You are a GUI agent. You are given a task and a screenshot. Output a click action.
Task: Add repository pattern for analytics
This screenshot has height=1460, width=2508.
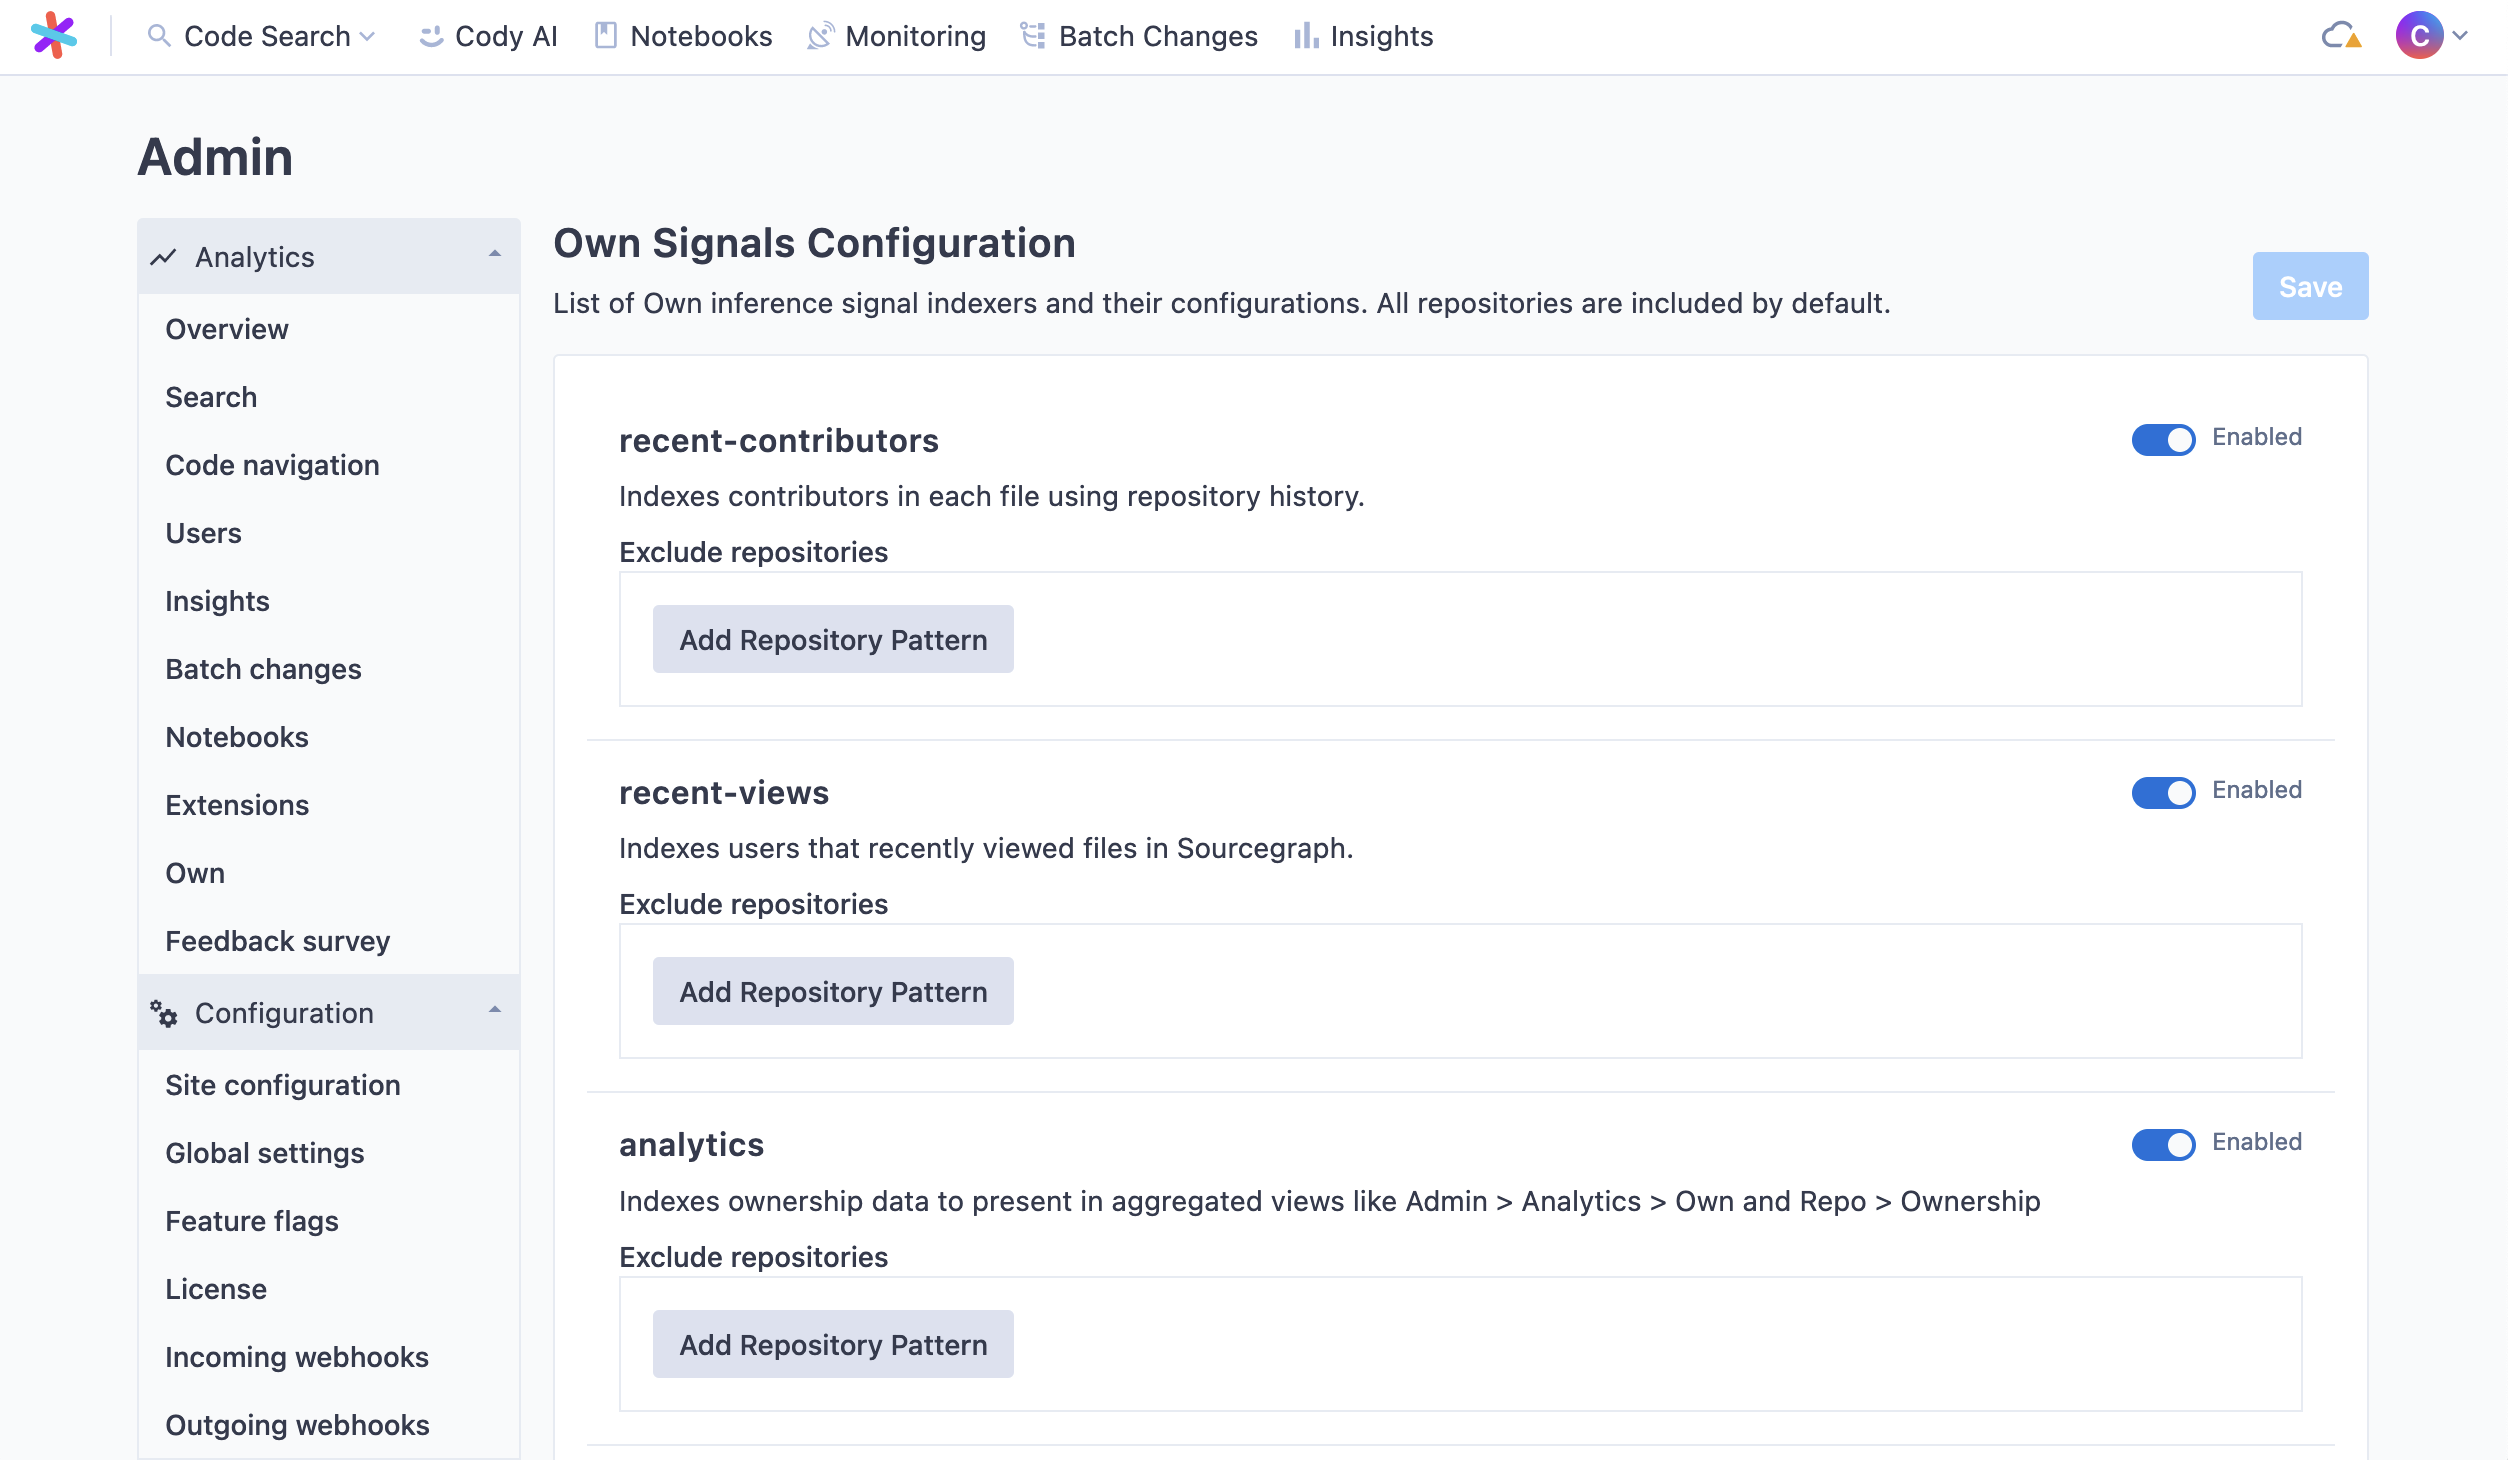[x=833, y=1344]
